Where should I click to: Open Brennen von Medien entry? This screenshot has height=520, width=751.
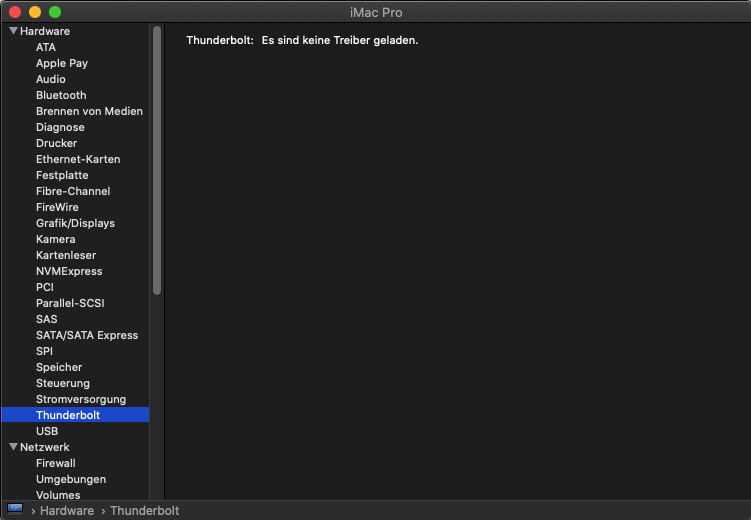point(89,111)
